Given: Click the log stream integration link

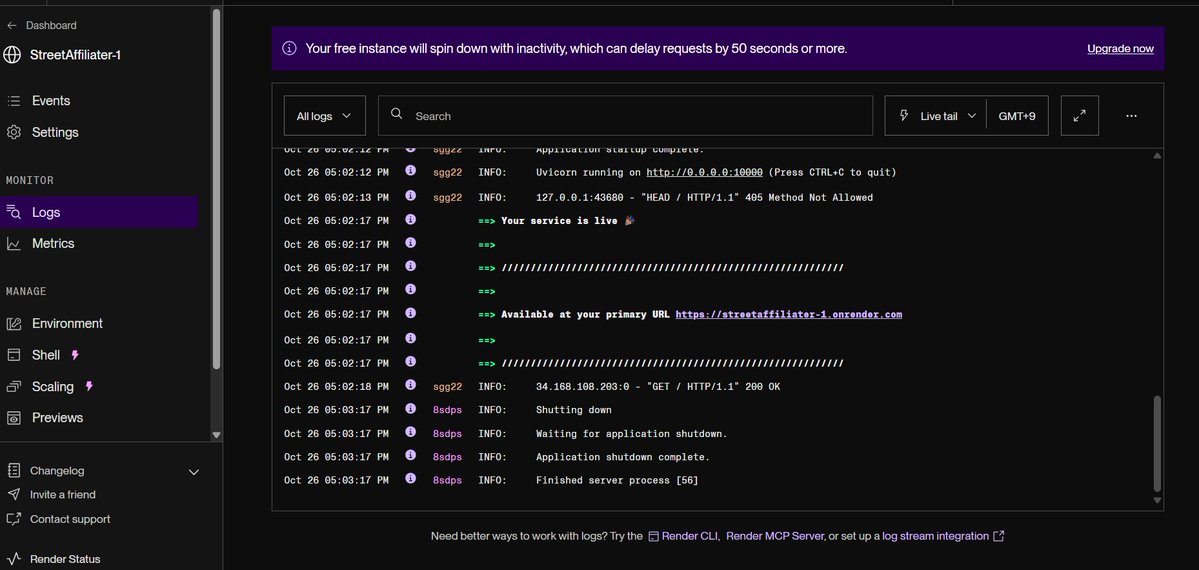Looking at the screenshot, I should 935,536.
